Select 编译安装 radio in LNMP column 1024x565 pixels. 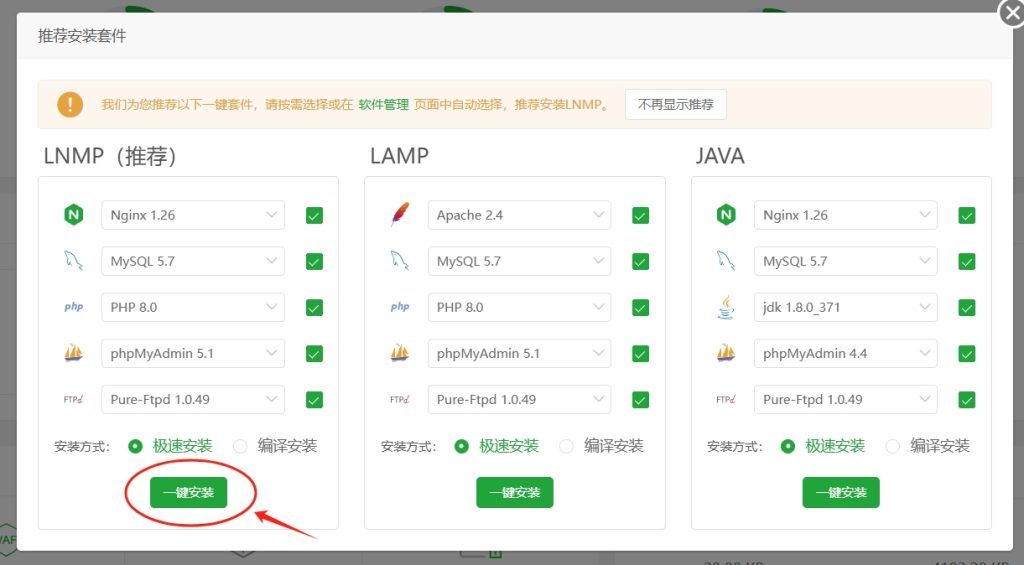point(240,446)
